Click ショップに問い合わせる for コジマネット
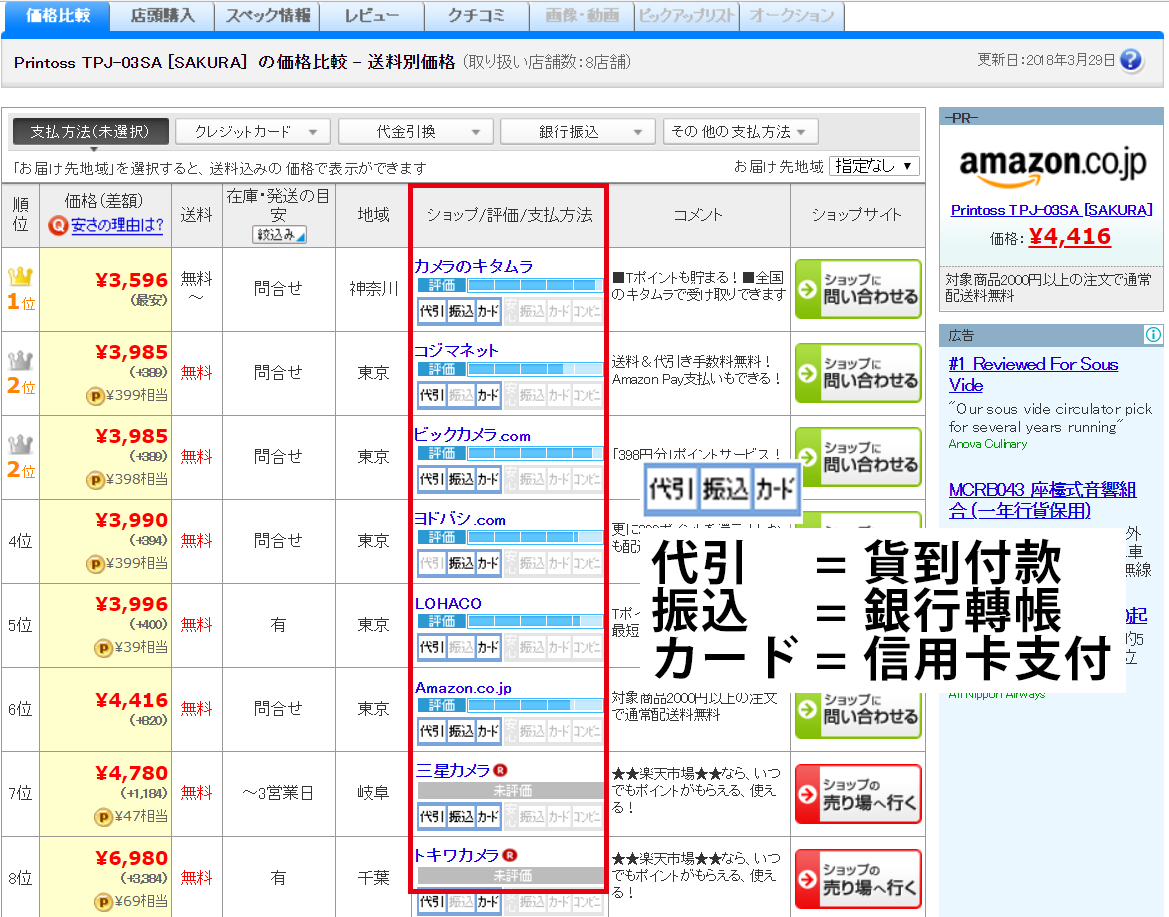 click(x=858, y=373)
